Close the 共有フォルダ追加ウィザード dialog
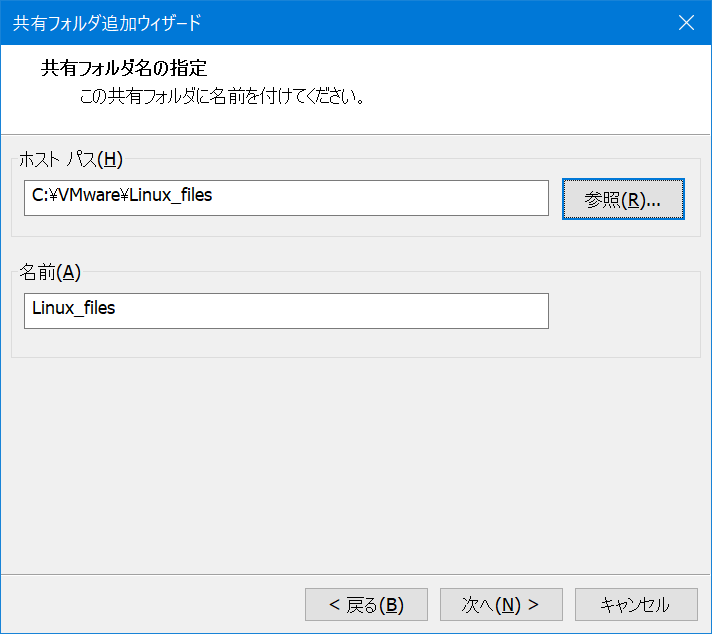Viewport: 712px width, 634px height. click(x=686, y=22)
